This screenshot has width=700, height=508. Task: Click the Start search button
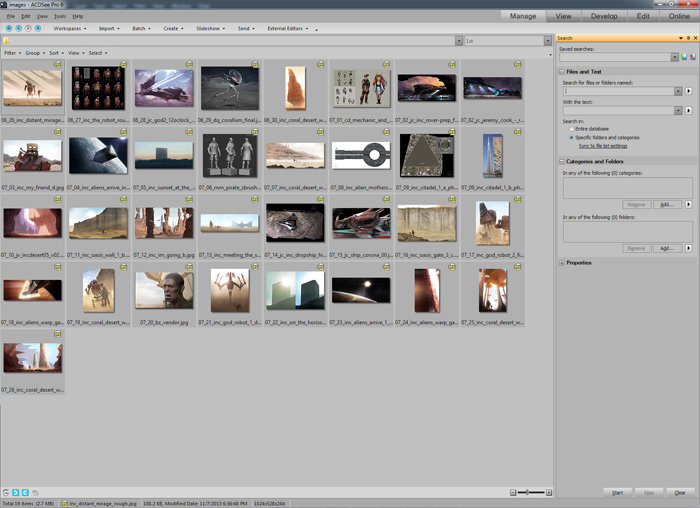point(620,492)
